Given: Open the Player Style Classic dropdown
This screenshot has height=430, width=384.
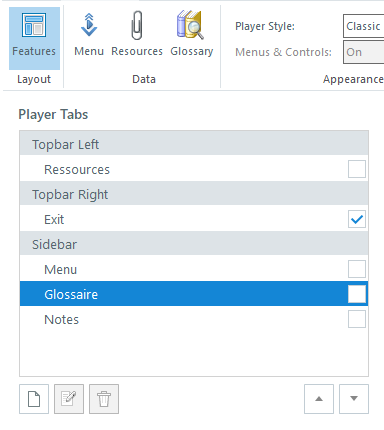Looking at the screenshot, I should coord(364,26).
